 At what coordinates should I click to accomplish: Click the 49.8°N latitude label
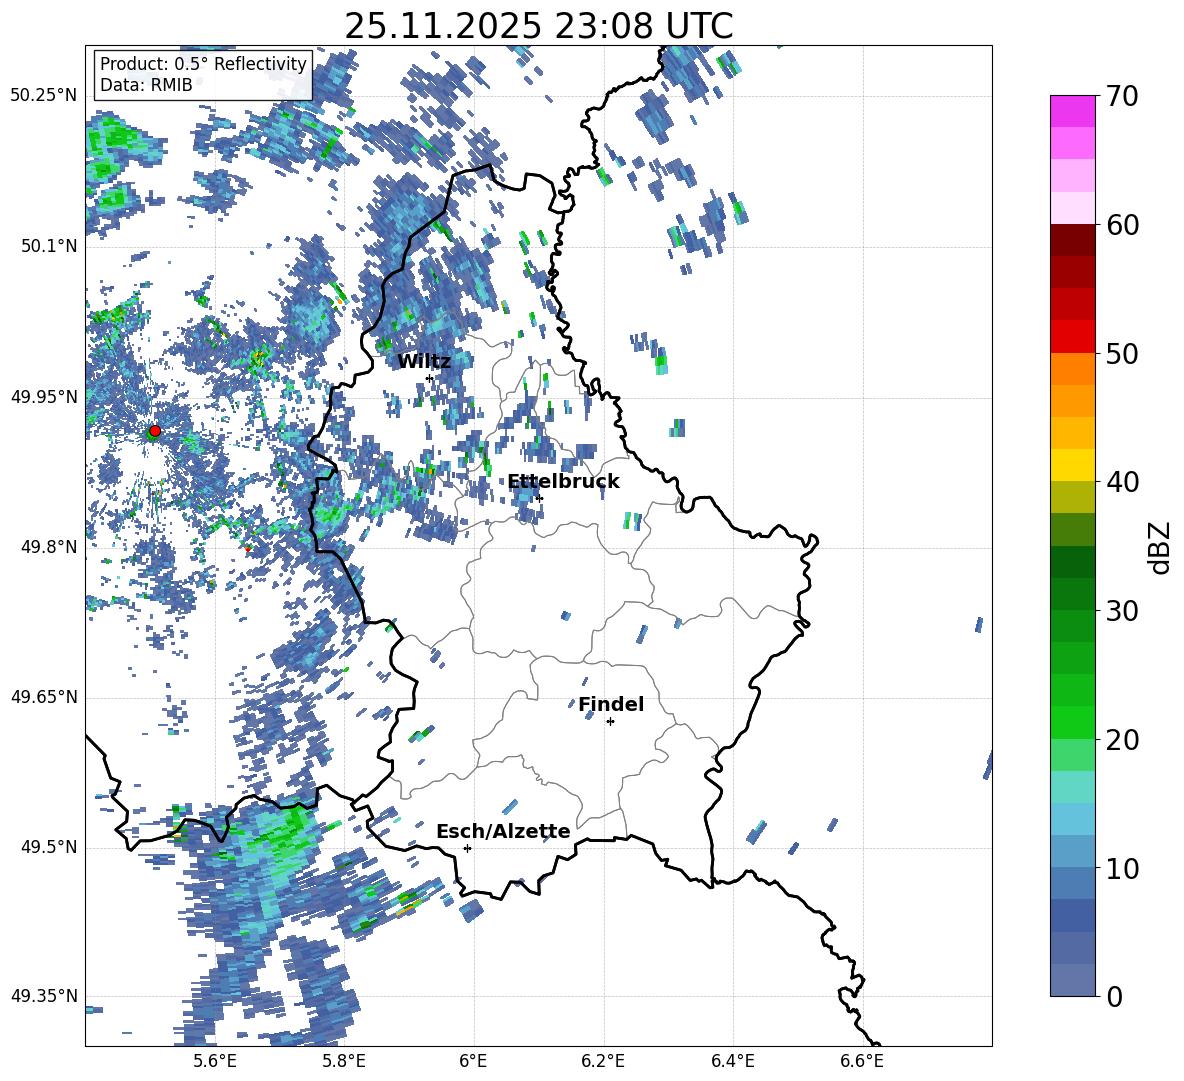click(x=48, y=547)
